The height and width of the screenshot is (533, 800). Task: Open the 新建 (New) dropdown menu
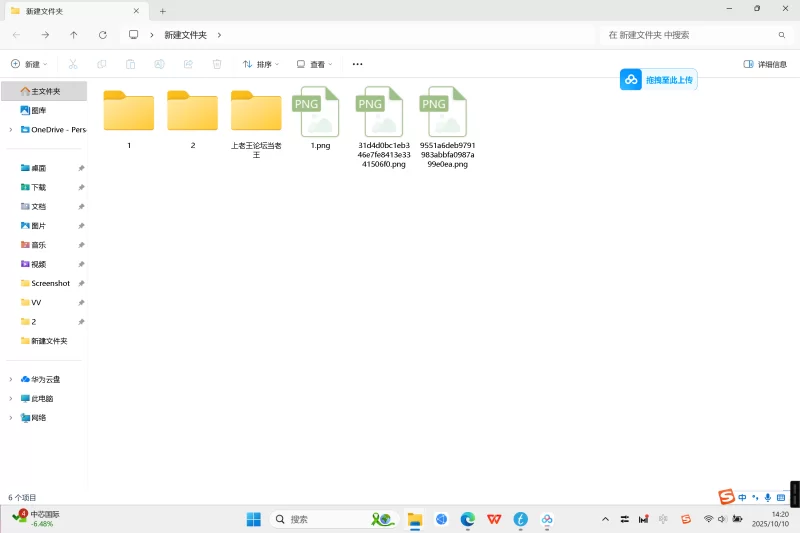(x=29, y=64)
